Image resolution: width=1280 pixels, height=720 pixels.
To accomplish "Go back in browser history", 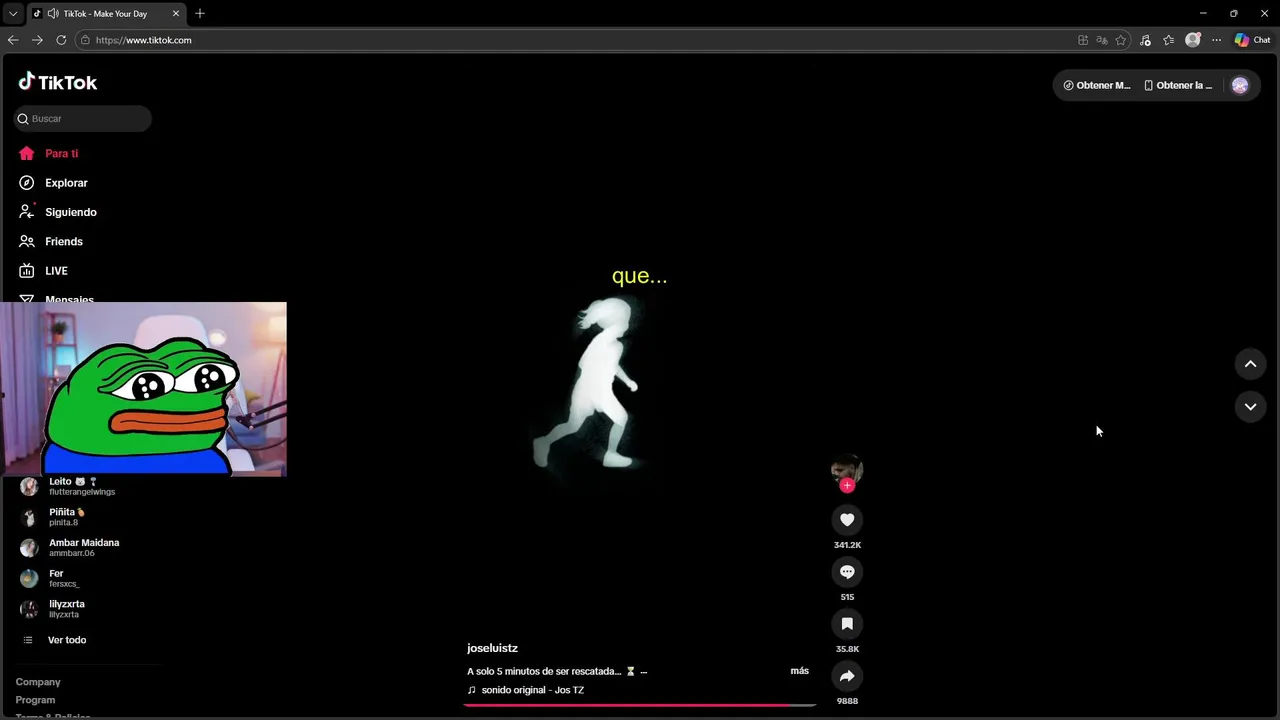I will click(x=13, y=40).
